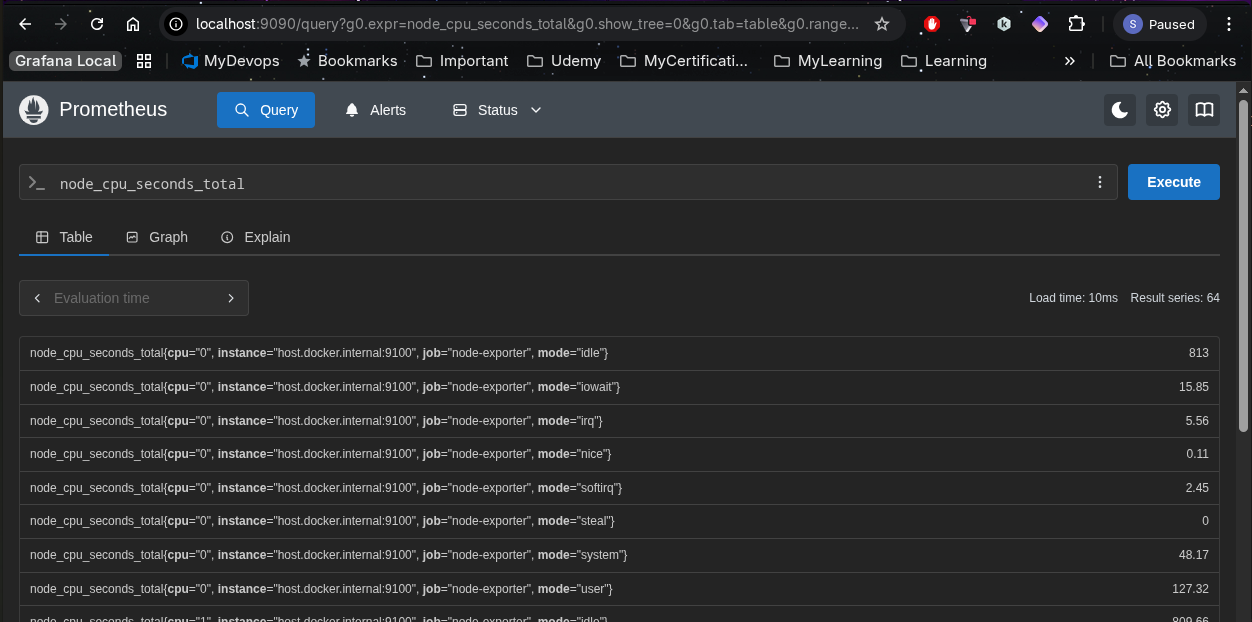Open the Query page
Viewport: 1252px width, 622px height.
click(x=266, y=110)
